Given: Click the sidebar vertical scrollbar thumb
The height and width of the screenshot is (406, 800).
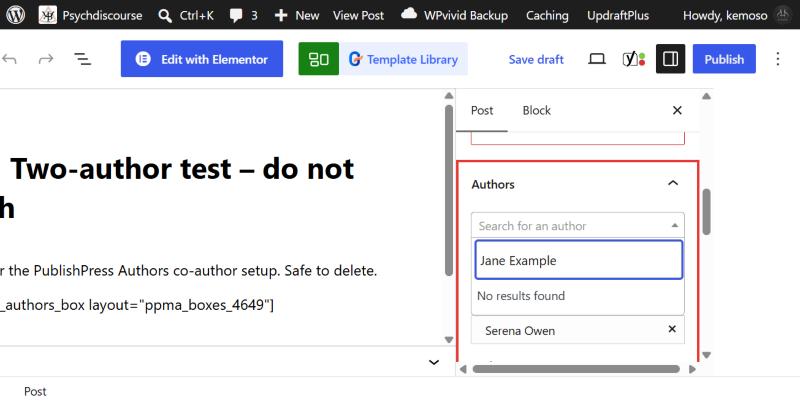Looking at the screenshot, I should (706, 212).
